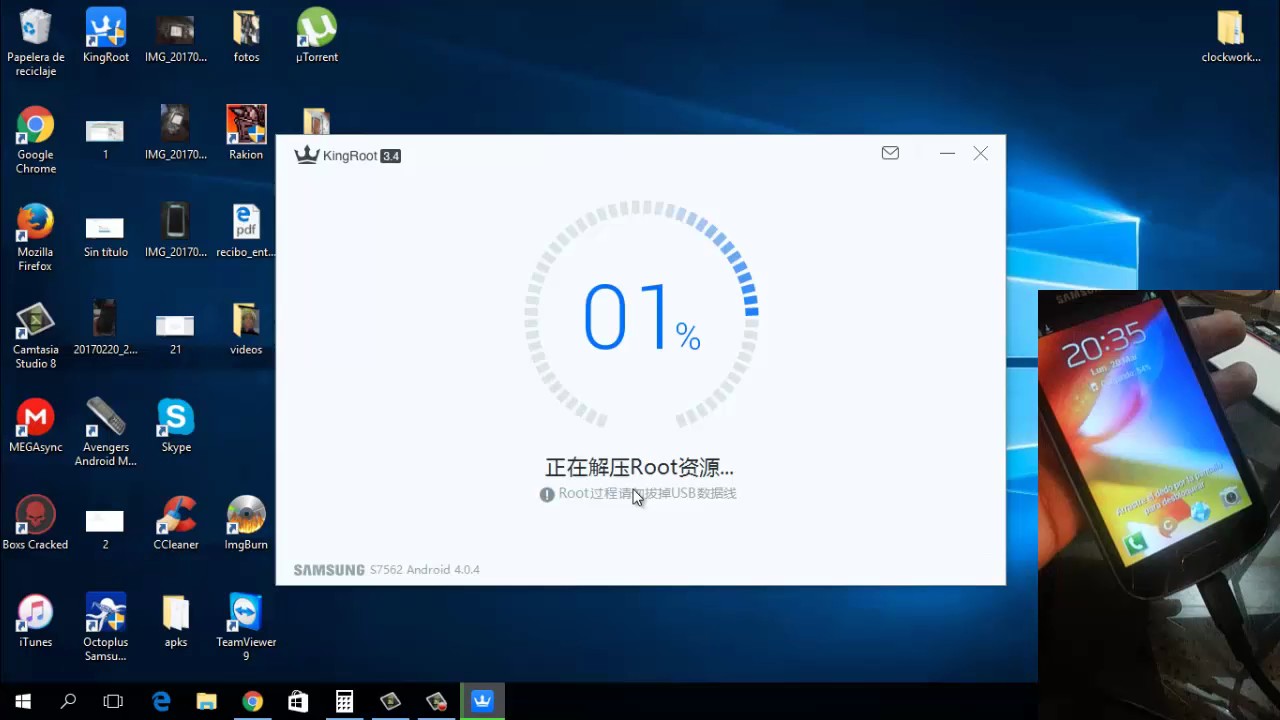
Task: Select the apks folder on desktop
Action: click(x=176, y=621)
